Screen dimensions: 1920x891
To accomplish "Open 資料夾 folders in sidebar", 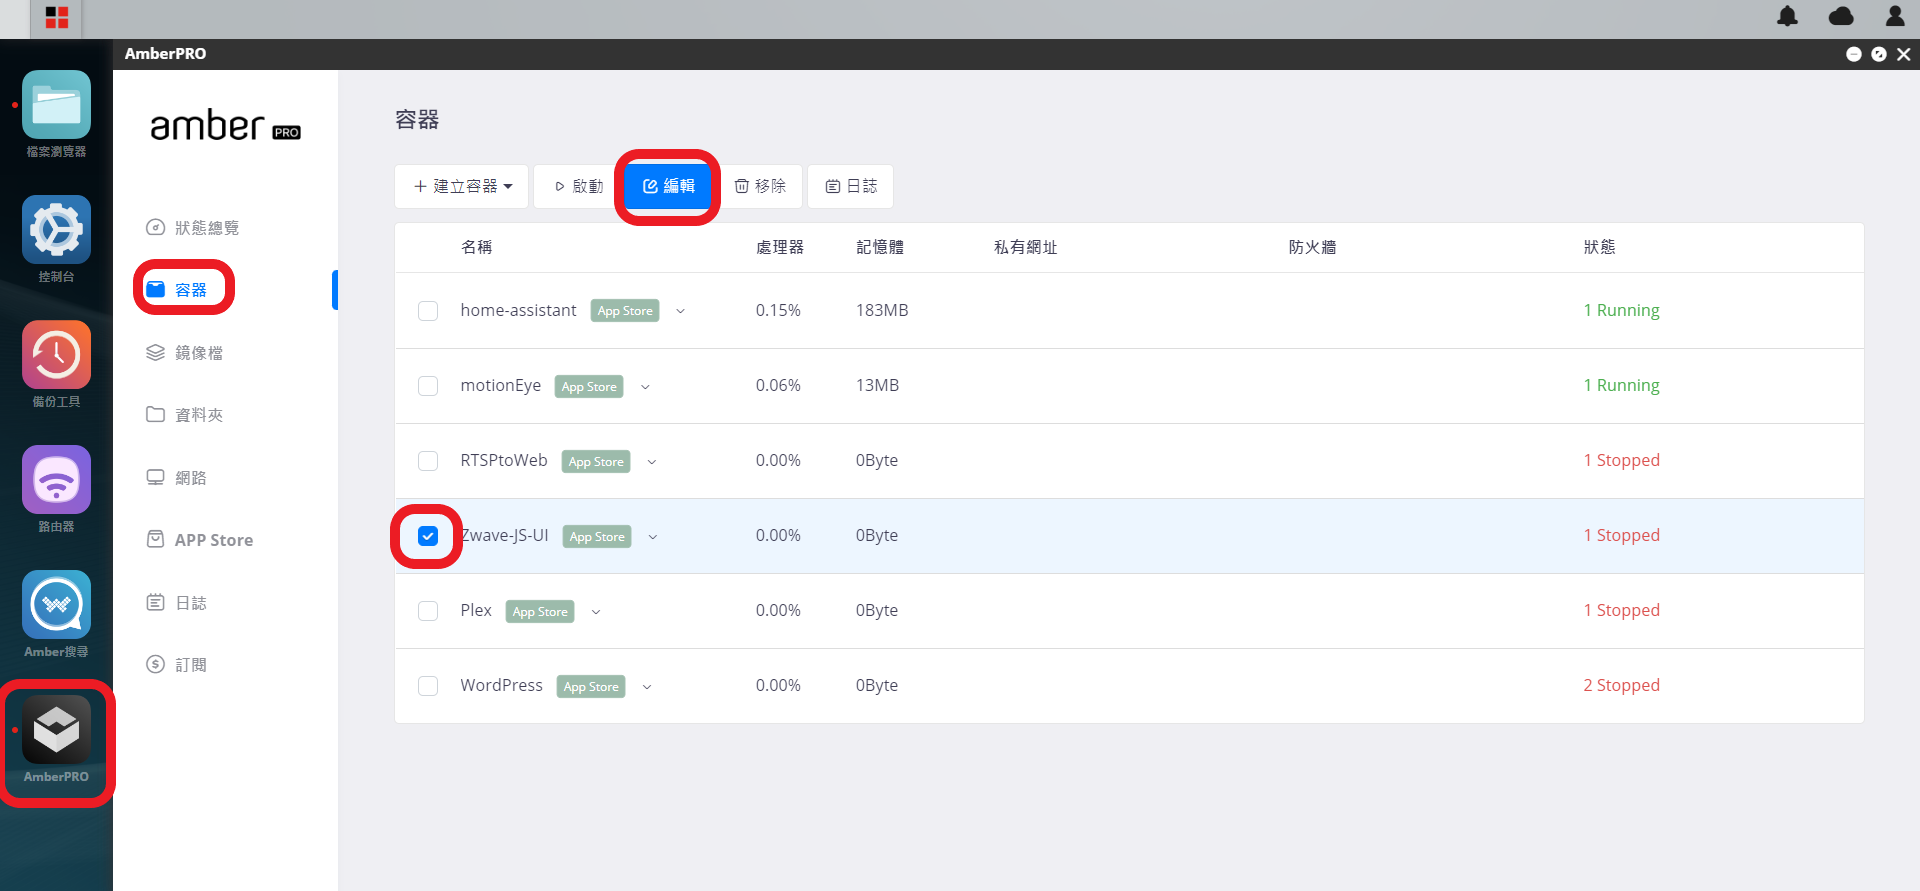I will point(185,415).
